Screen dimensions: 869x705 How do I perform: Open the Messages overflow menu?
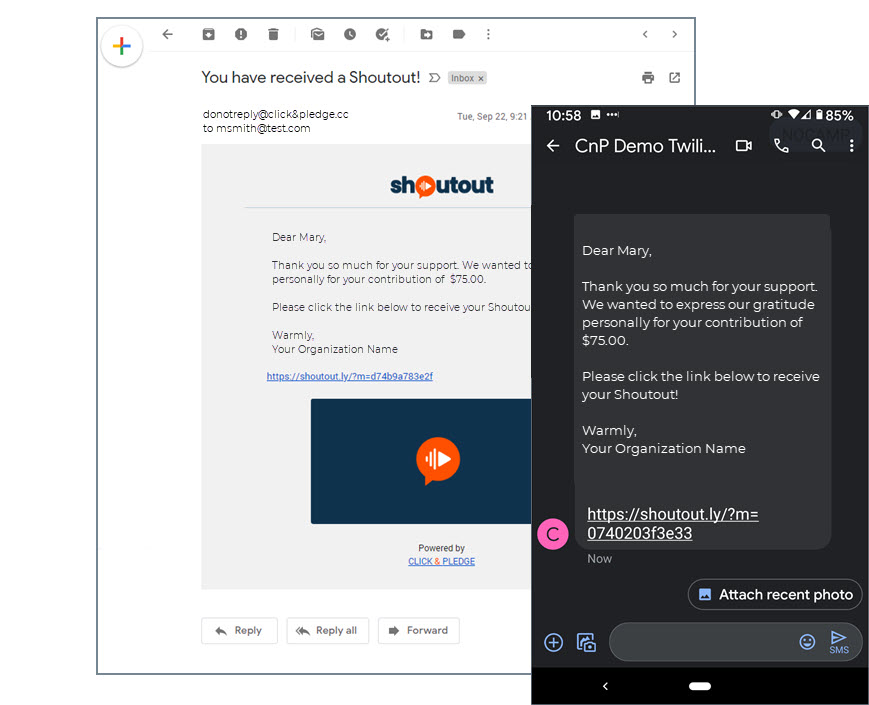(852, 146)
